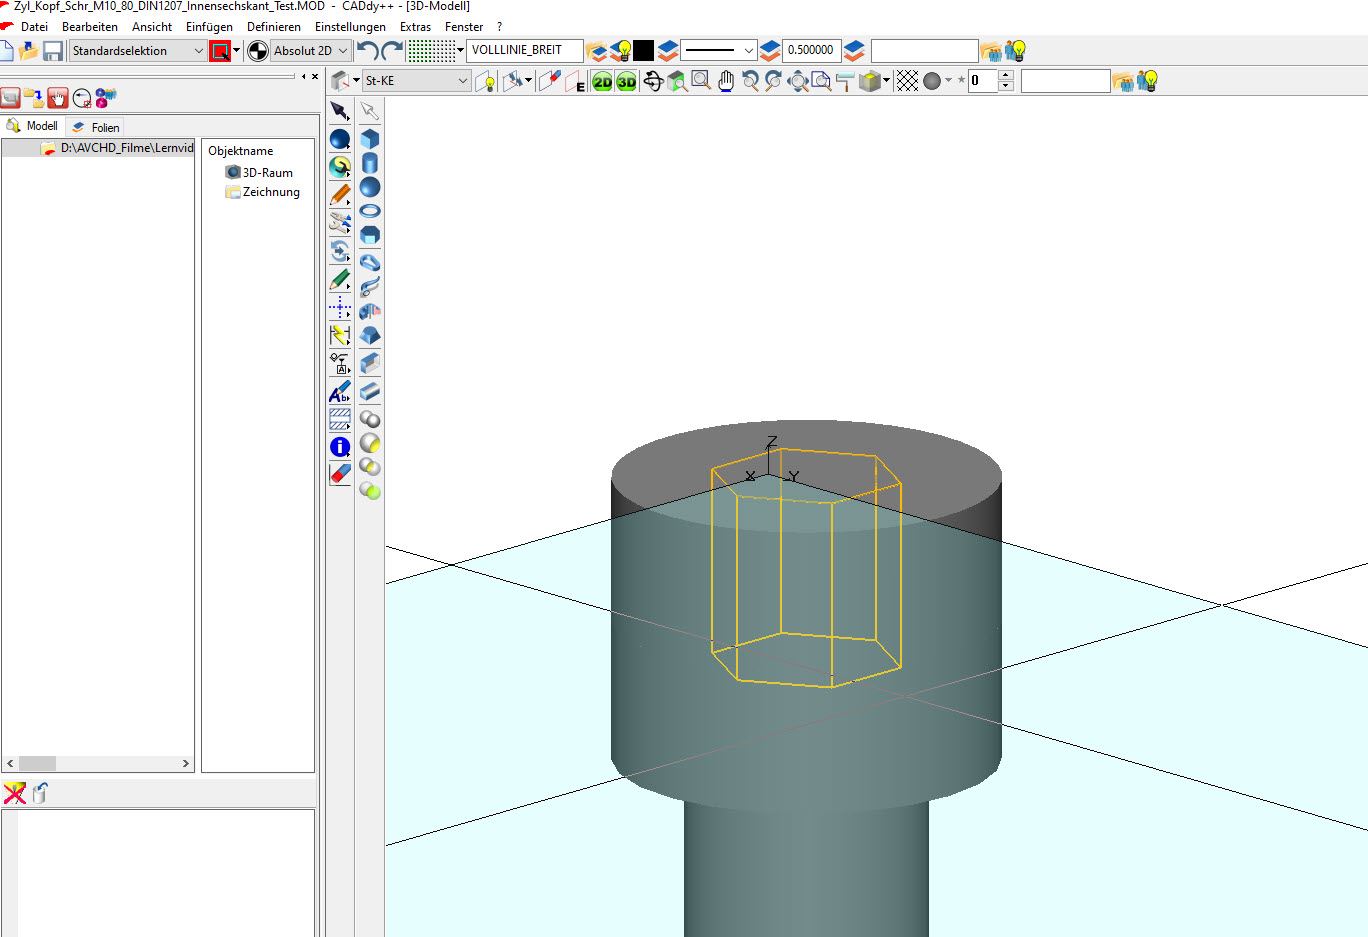Click the line width 0.500000 field

810,50
